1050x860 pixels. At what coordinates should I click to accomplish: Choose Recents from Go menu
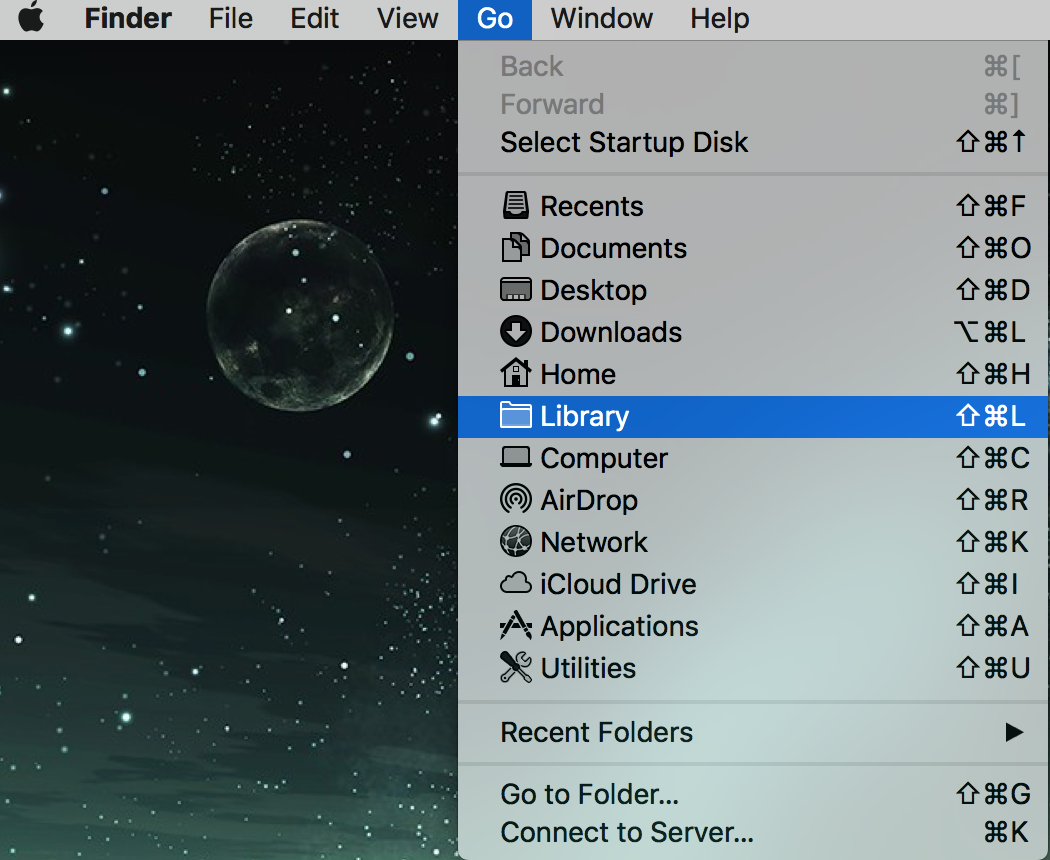(753, 206)
